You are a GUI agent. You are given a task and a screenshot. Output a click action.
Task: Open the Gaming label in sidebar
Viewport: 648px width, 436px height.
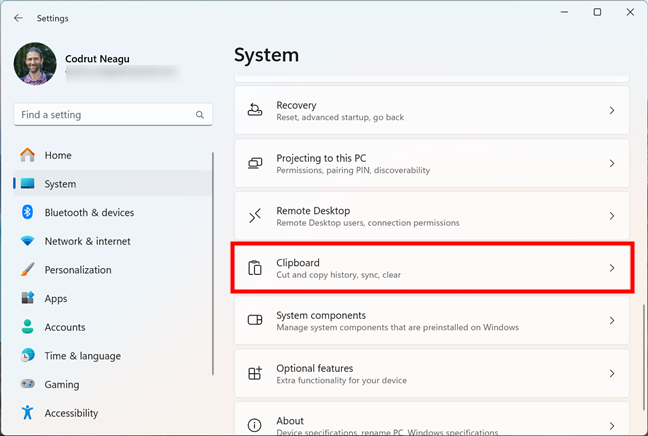(62, 385)
